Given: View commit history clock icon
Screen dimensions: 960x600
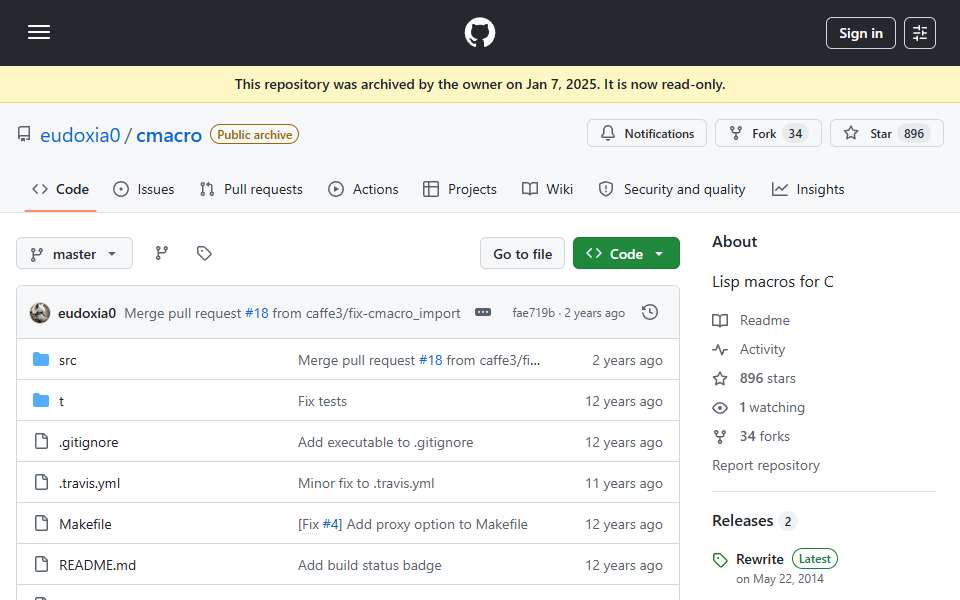Looking at the screenshot, I should pyautogui.click(x=650, y=312).
